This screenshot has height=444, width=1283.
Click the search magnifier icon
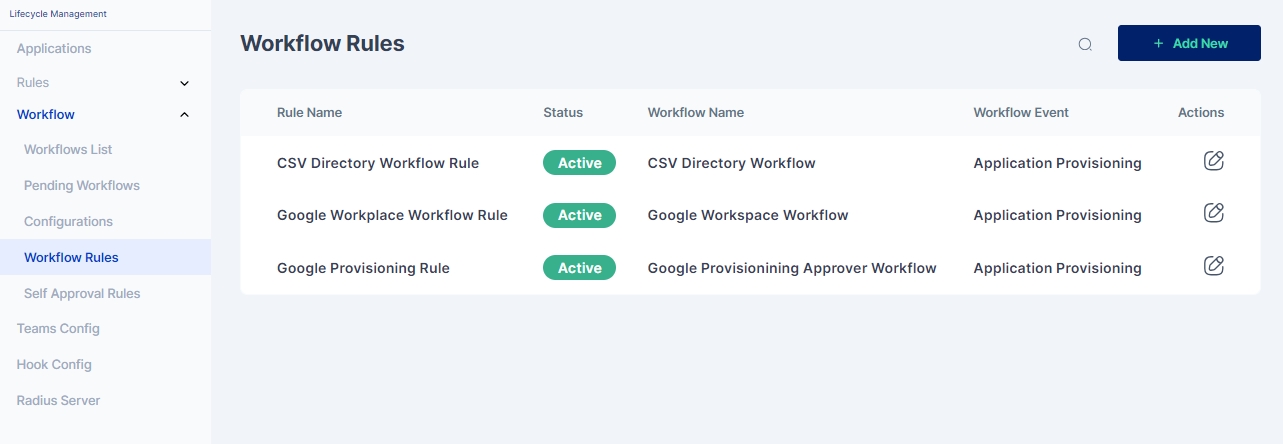click(x=1085, y=44)
